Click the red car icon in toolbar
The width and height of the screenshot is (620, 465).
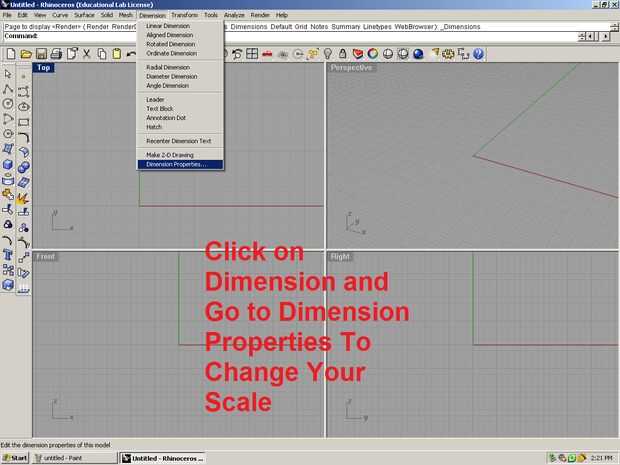pyautogui.click(x=267, y=54)
